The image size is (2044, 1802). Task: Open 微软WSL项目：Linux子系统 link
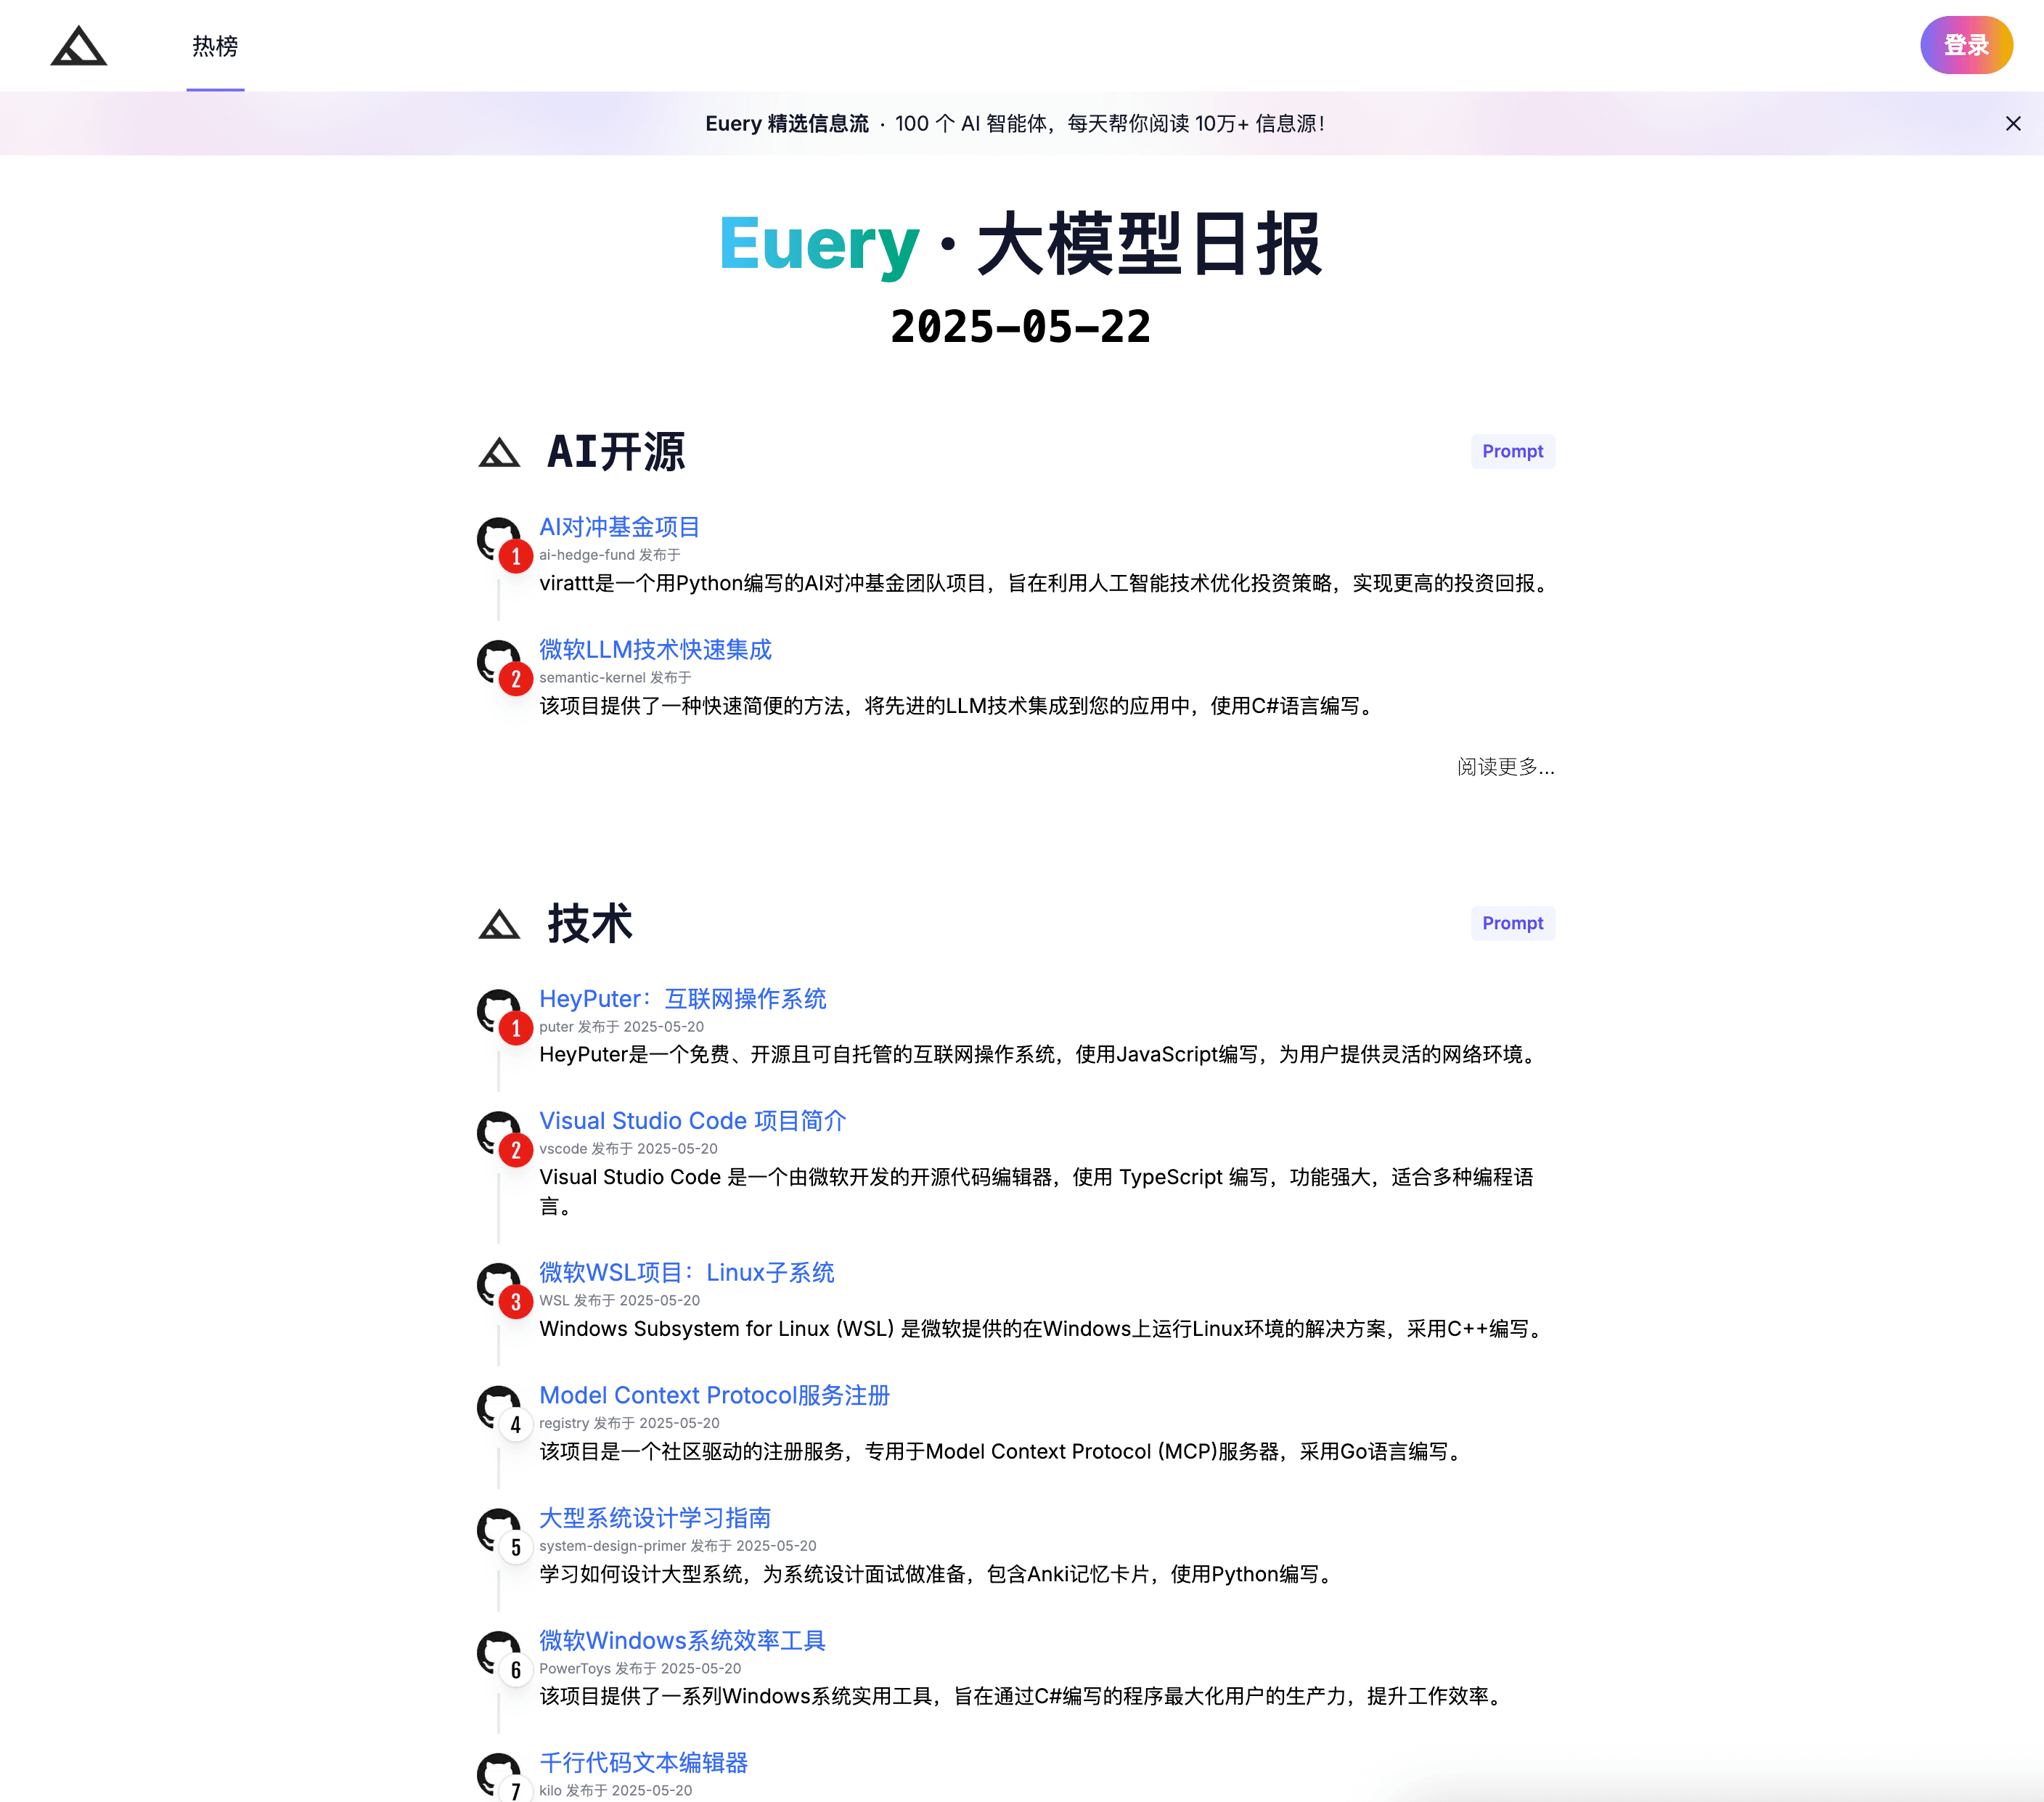click(x=687, y=1273)
